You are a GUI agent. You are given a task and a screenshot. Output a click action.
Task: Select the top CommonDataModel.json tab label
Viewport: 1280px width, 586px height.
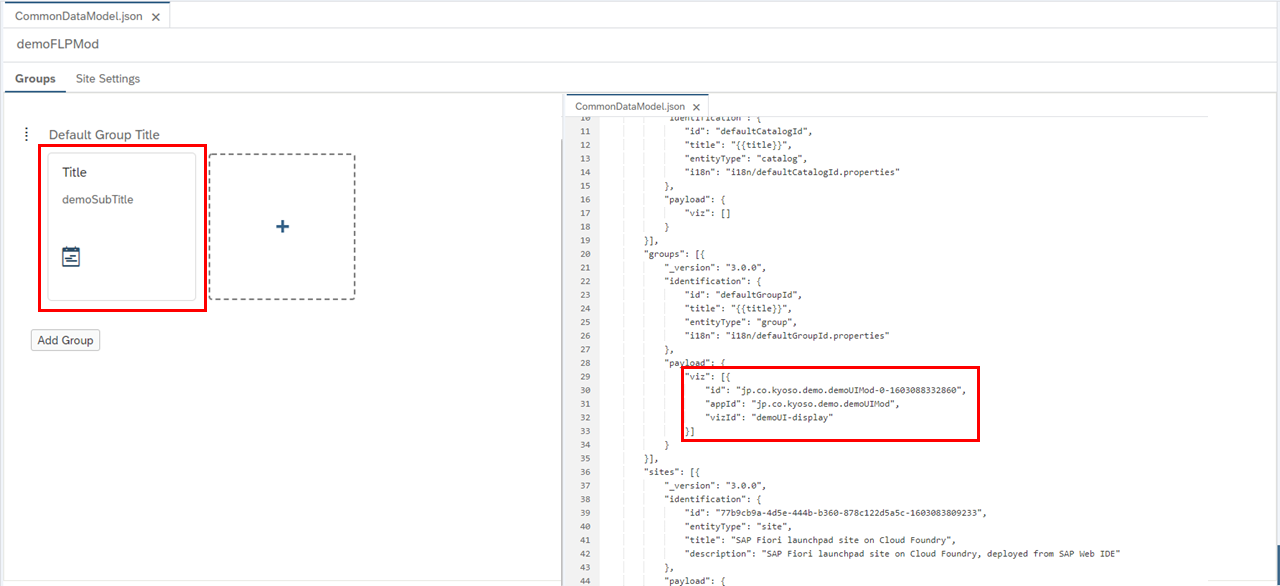click(x=80, y=17)
